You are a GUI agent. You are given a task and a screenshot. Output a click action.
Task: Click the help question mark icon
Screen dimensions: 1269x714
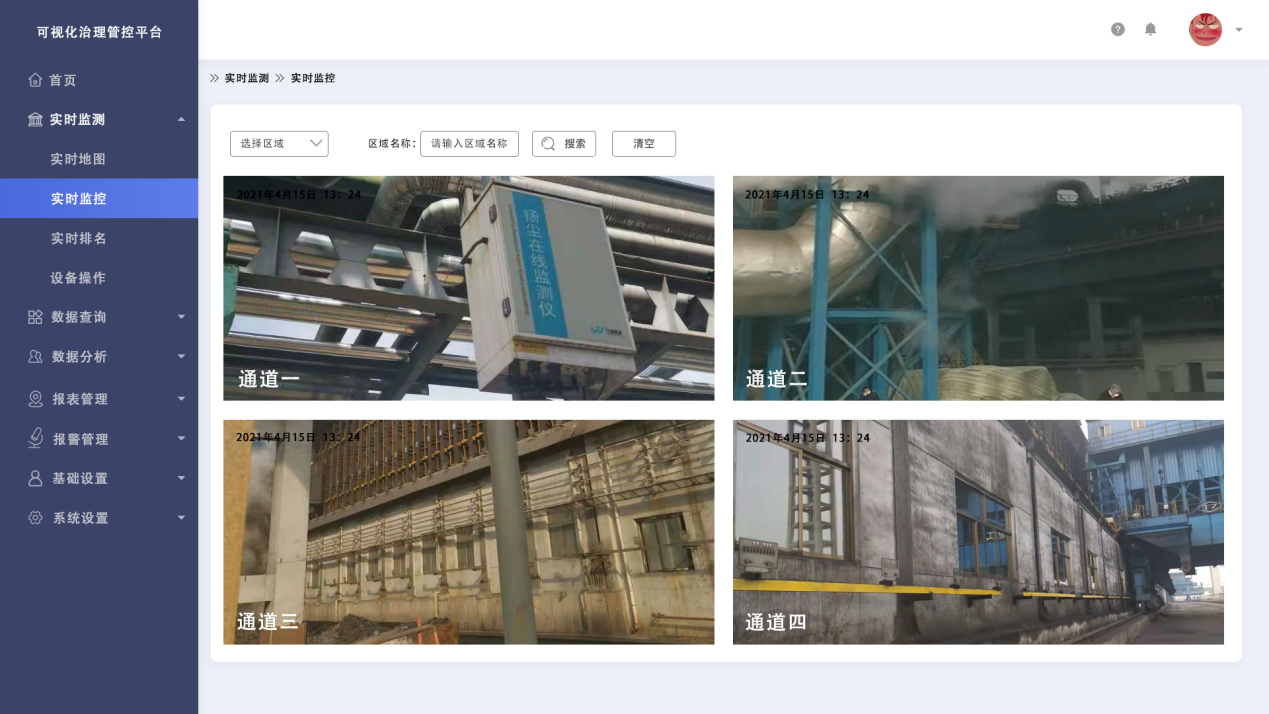point(1118,30)
